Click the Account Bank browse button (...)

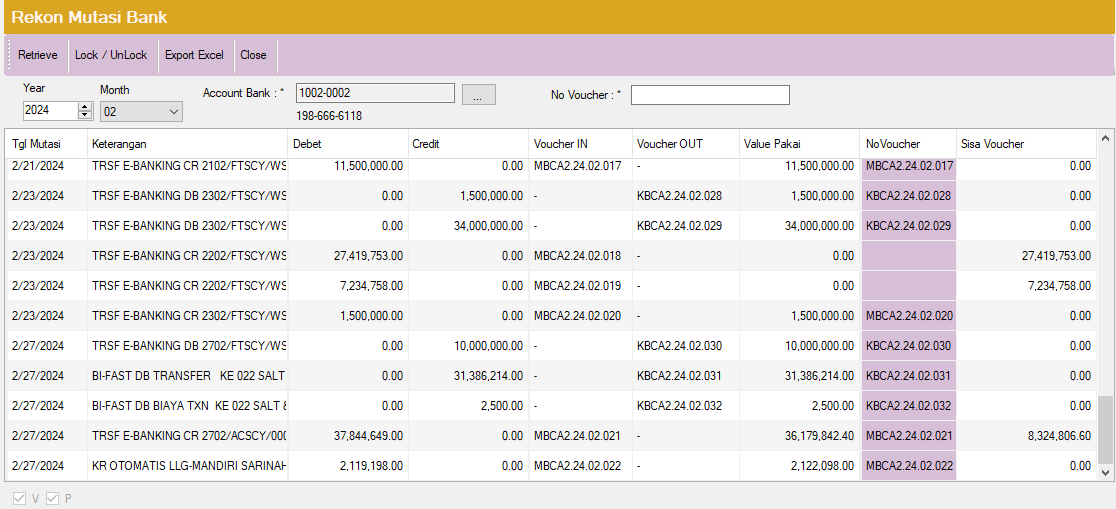click(x=478, y=95)
